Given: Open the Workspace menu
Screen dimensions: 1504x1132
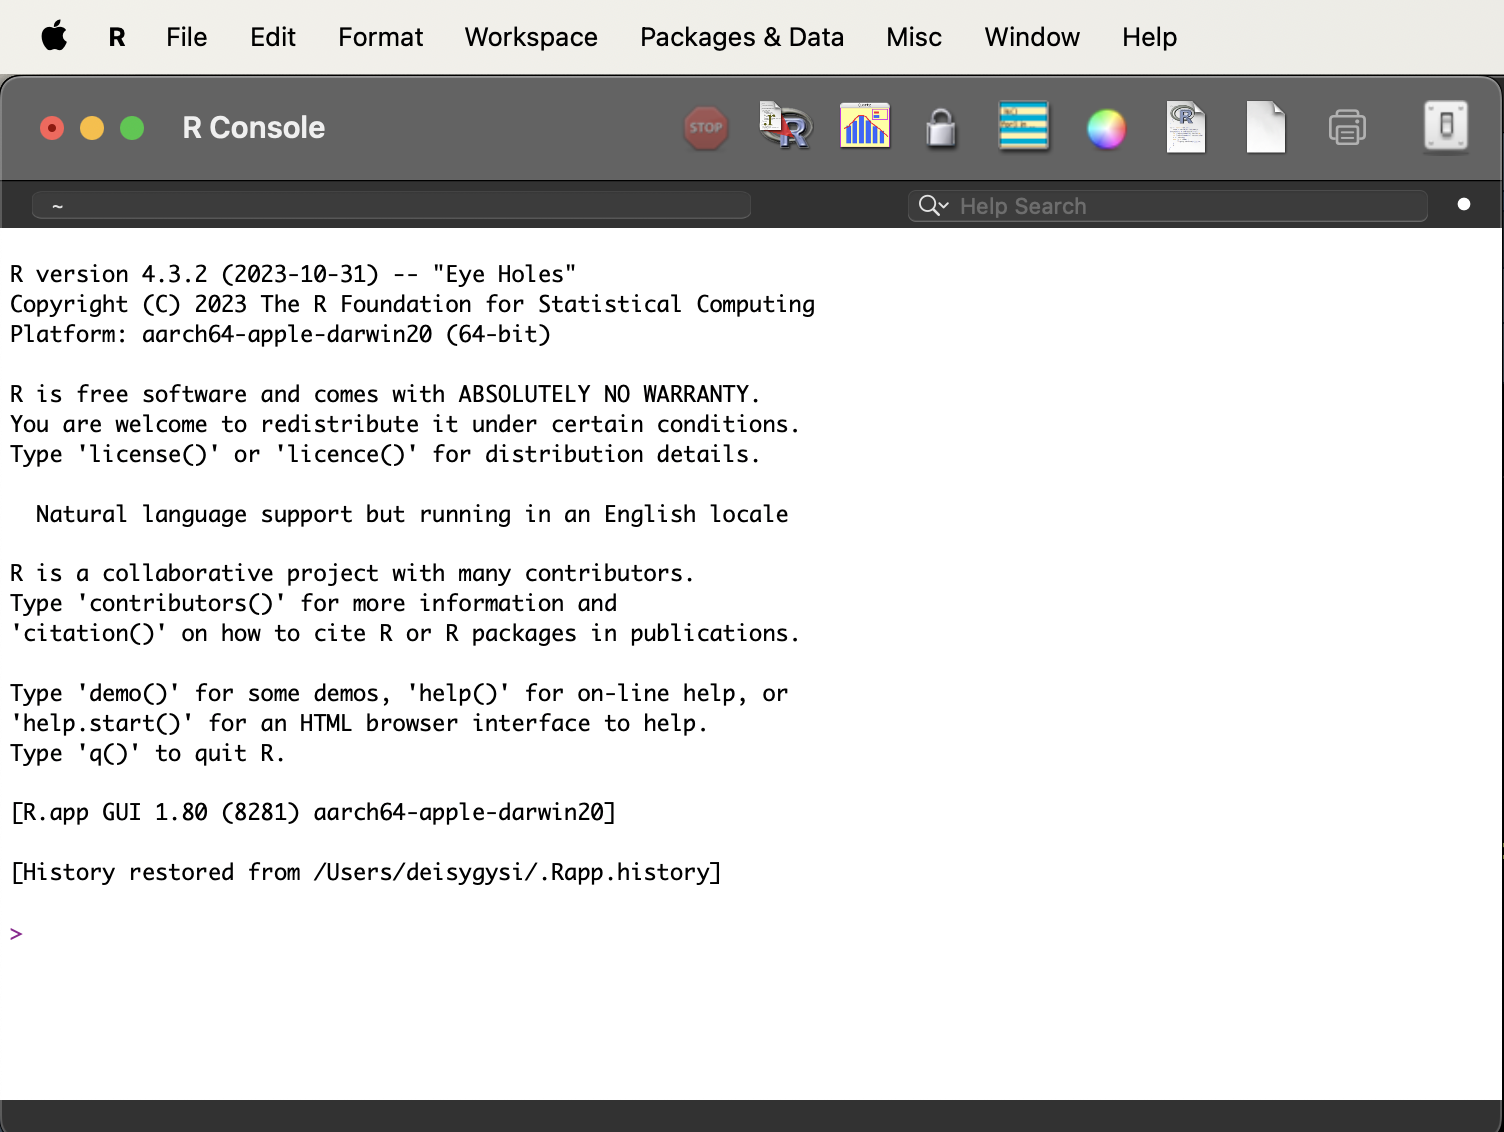Looking at the screenshot, I should (531, 37).
